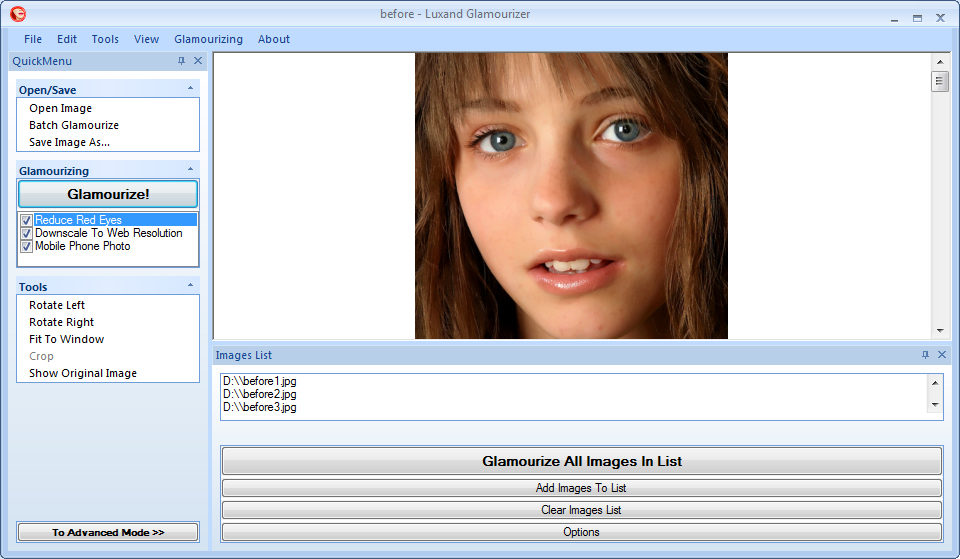Click Glamourize All Images In List
Screen dimensions: 960x559
[x=581, y=461]
